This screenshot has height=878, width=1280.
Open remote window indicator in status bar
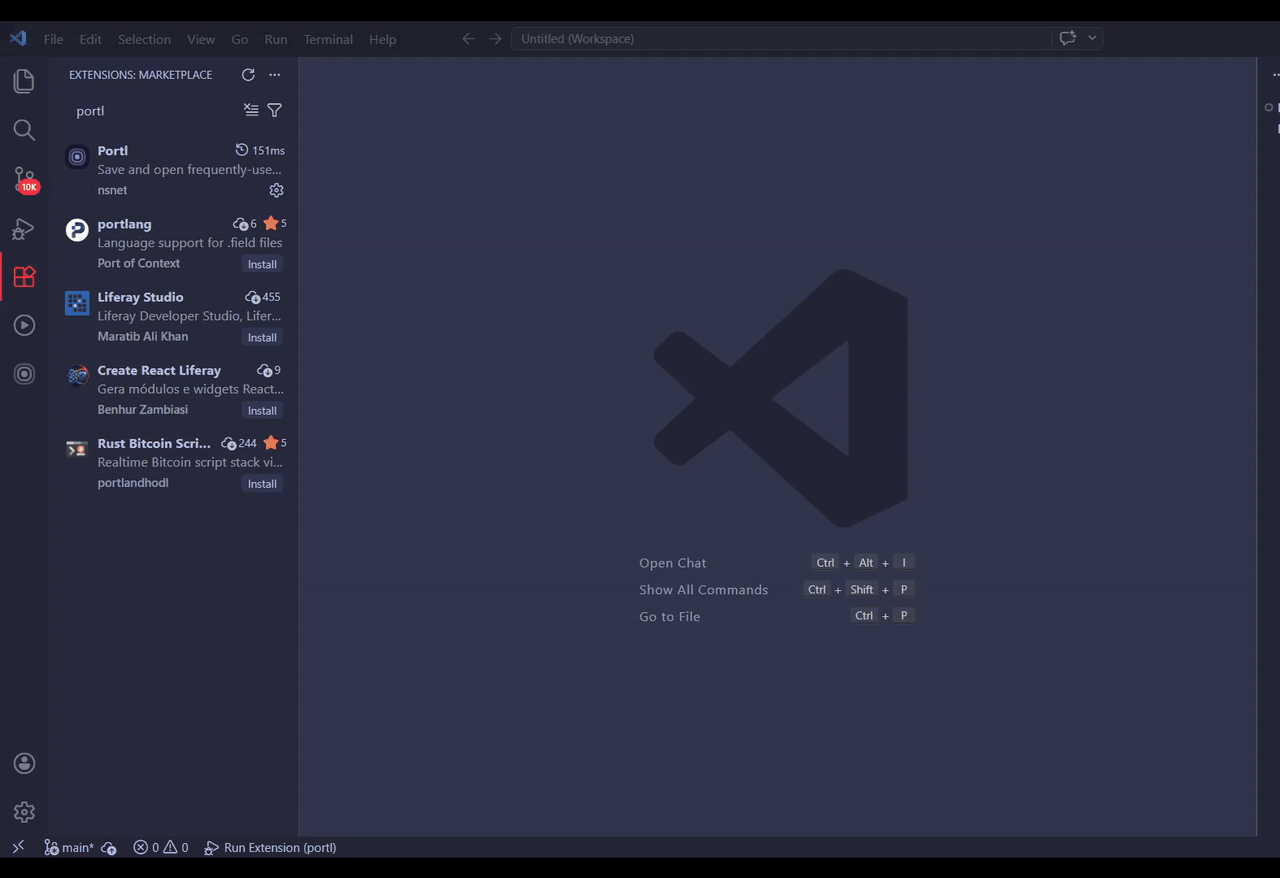[18, 847]
